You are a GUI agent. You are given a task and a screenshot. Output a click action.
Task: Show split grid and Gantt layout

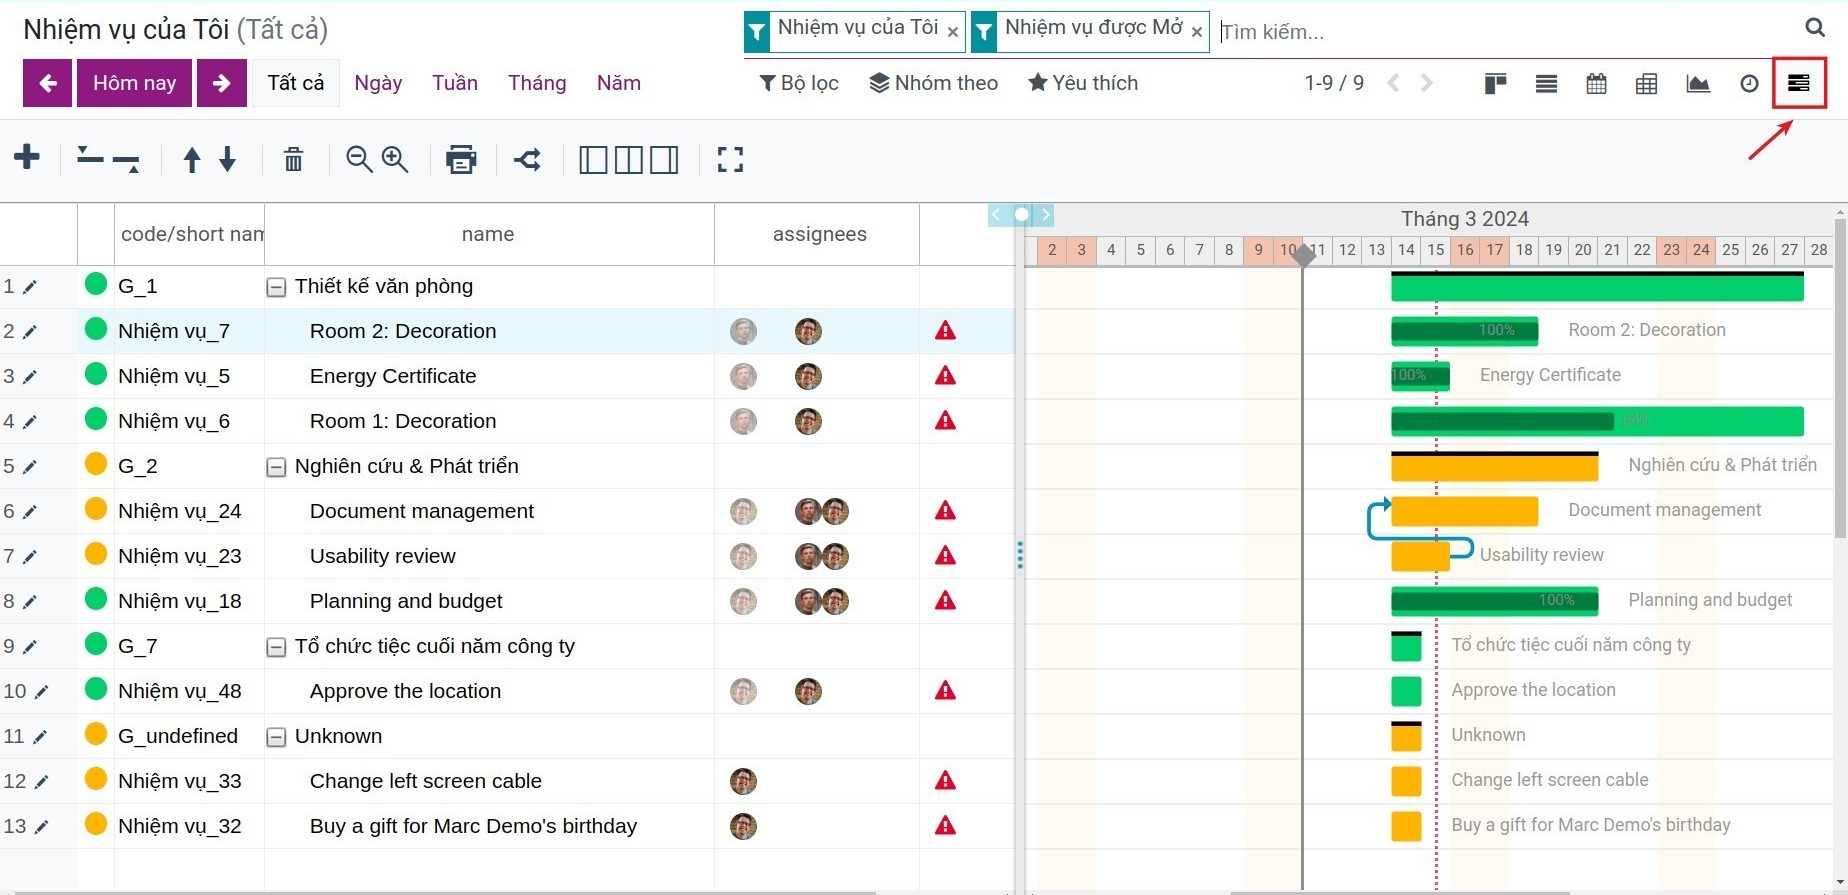pyautogui.click(x=629, y=160)
